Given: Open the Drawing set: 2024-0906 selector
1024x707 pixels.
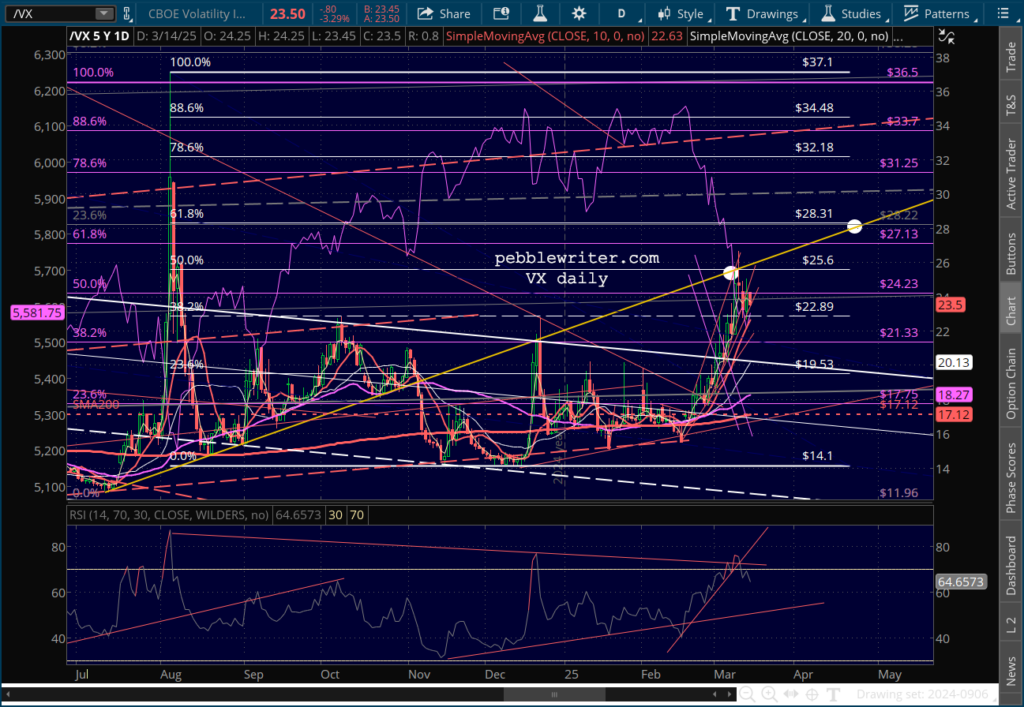Looking at the screenshot, I should (922, 694).
